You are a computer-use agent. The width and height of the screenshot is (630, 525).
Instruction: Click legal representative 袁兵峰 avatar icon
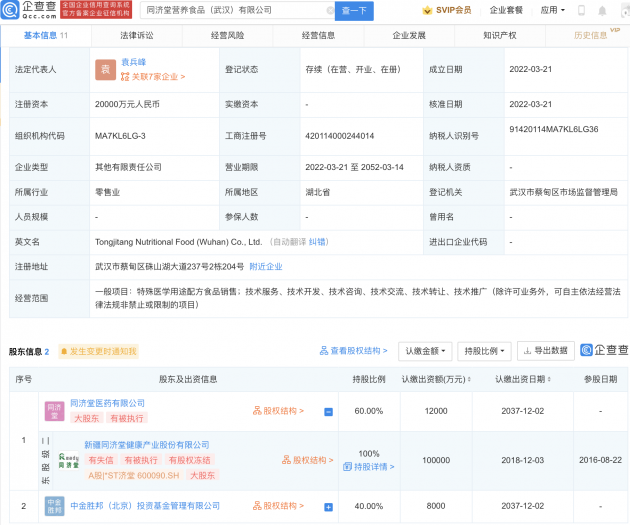tap(103, 69)
